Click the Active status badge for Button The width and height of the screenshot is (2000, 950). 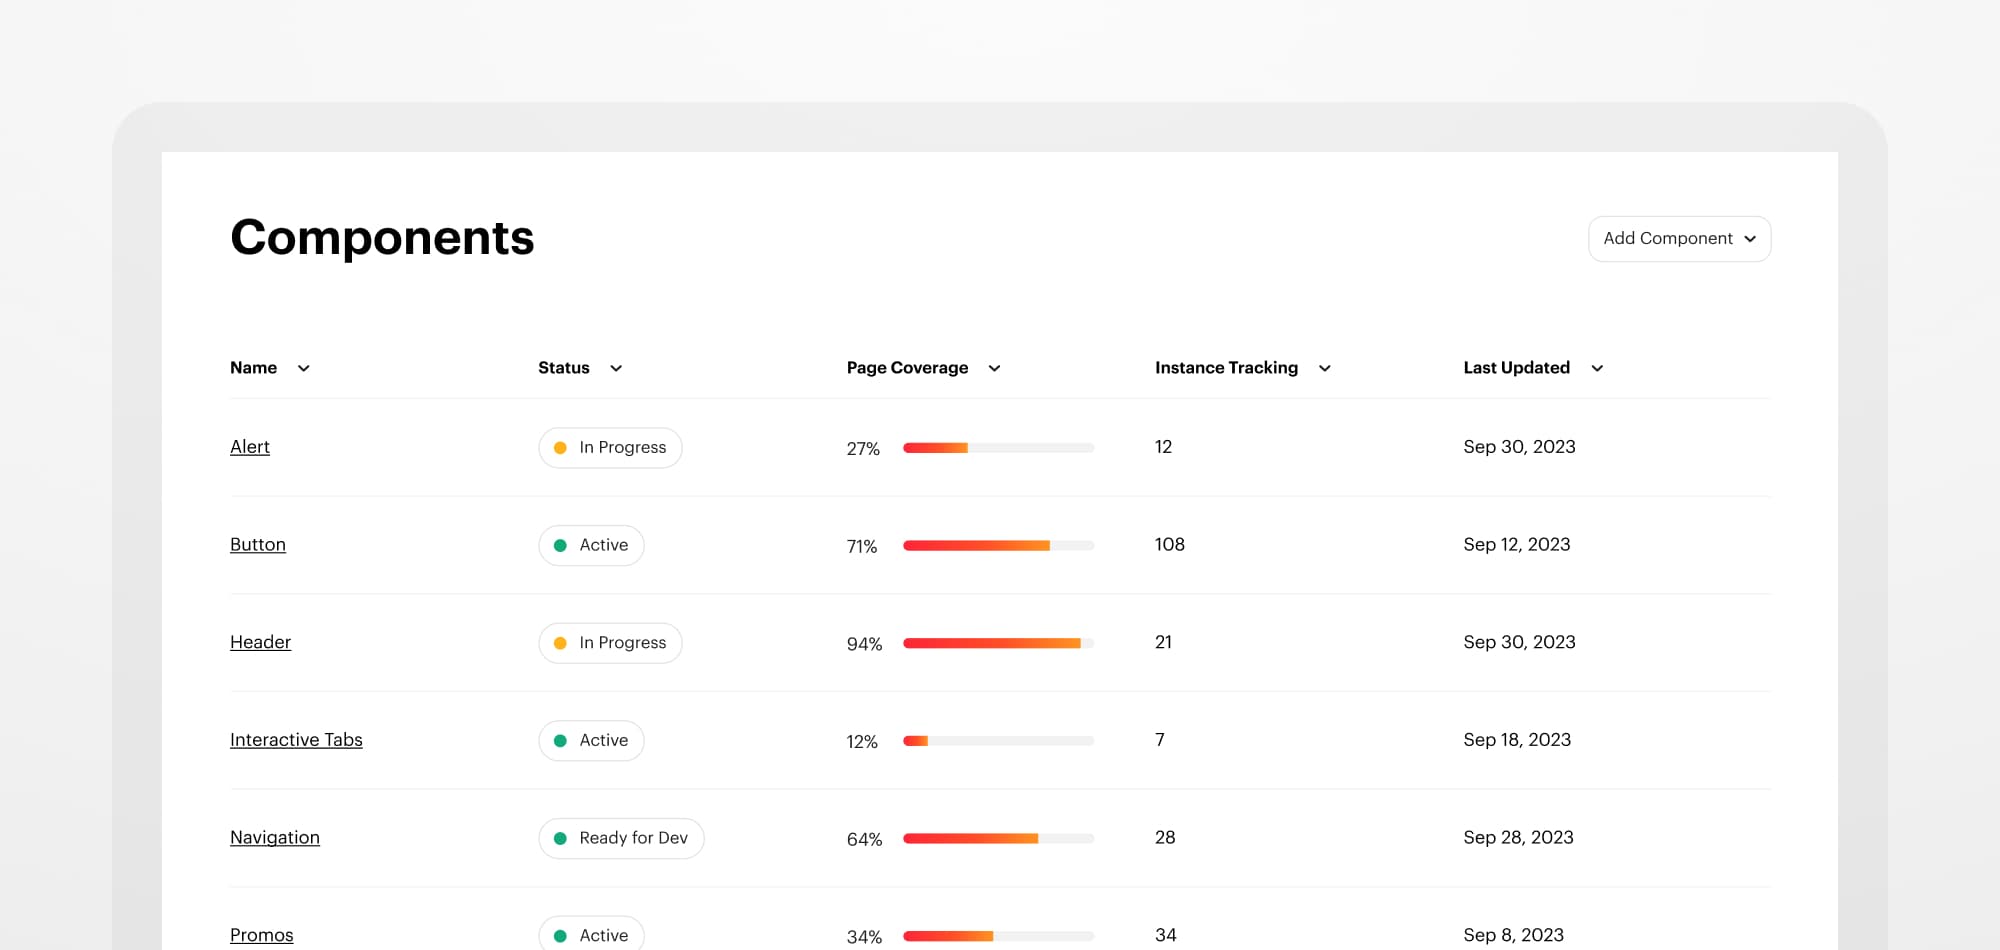click(591, 546)
